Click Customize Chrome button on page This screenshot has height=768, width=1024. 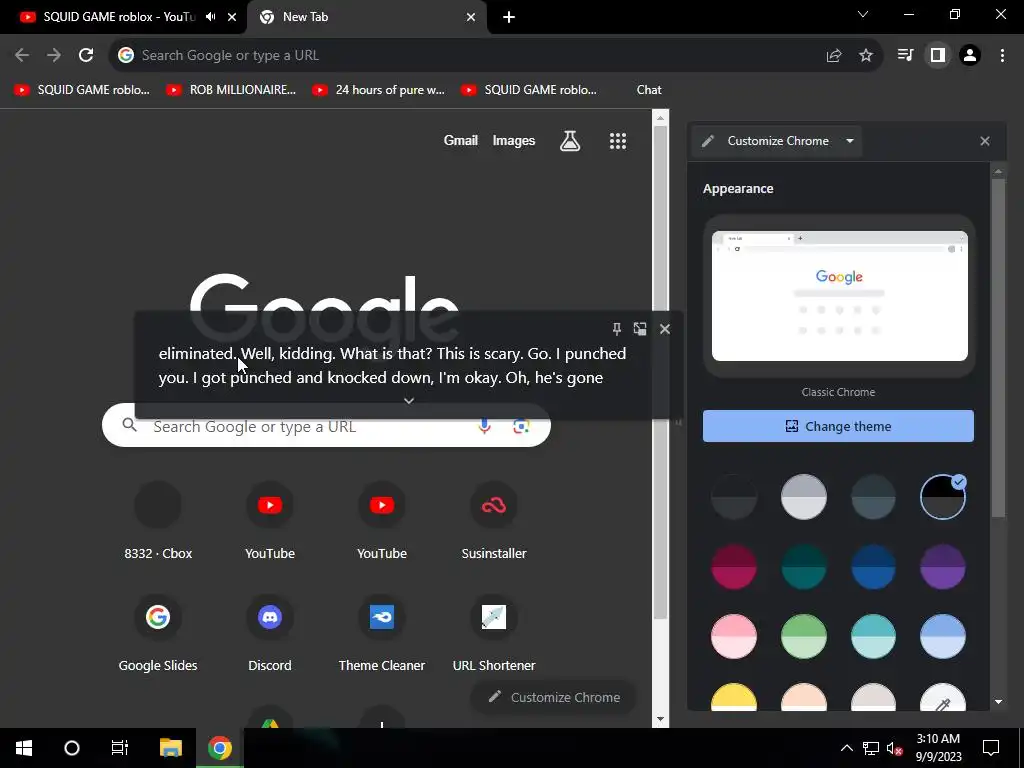point(554,697)
